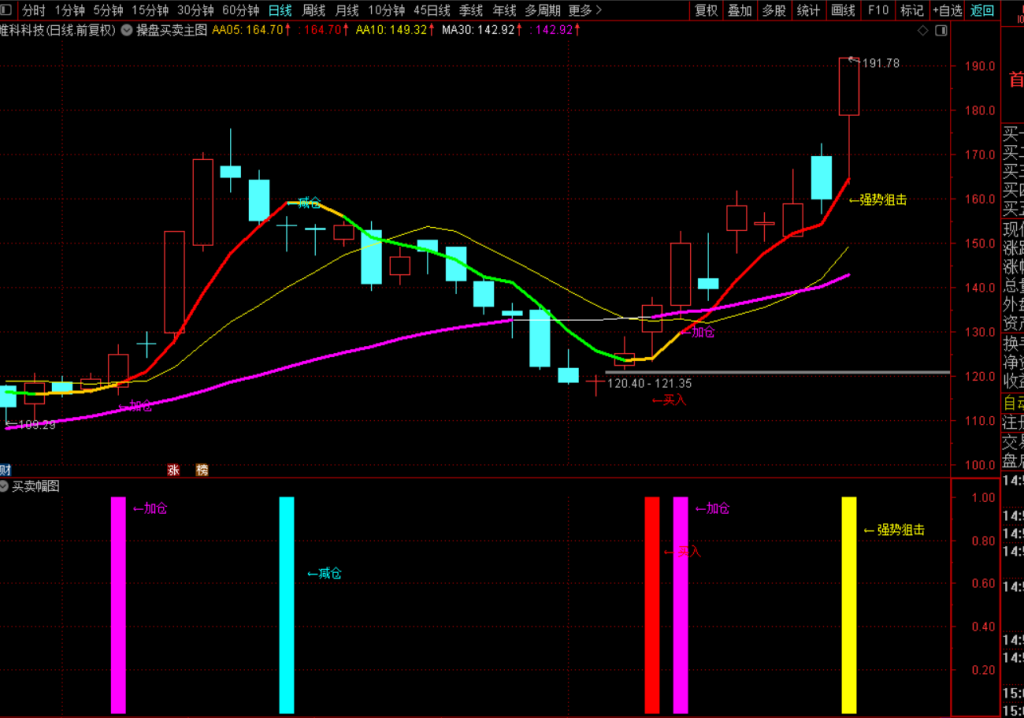Click the red 买入 bar in sub-chart
This screenshot has height=718, width=1024.
[x=652, y=605]
